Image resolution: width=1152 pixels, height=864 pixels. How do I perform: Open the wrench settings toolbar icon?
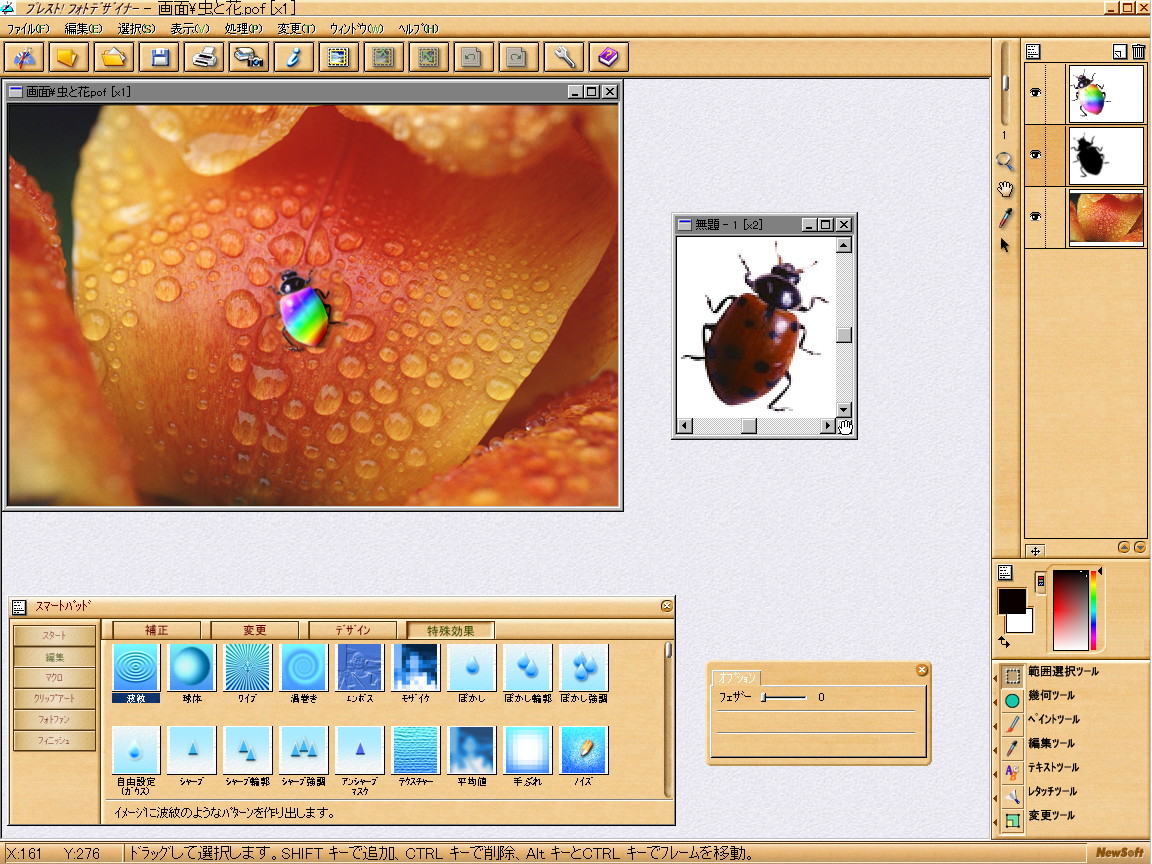click(x=565, y=58)
